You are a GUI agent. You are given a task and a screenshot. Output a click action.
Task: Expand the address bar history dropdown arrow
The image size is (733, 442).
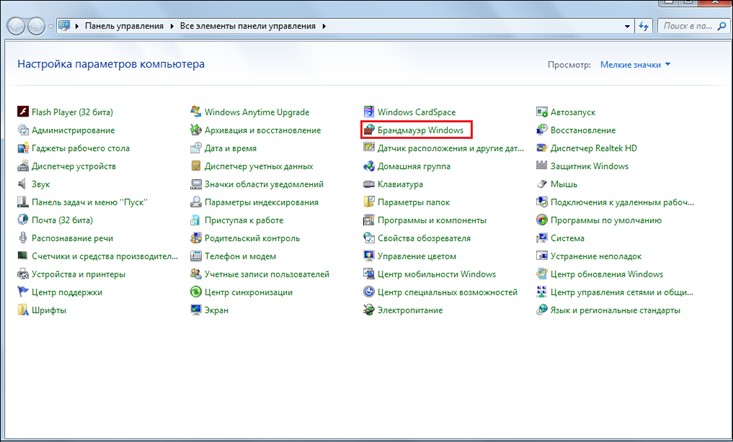[627, 26]
